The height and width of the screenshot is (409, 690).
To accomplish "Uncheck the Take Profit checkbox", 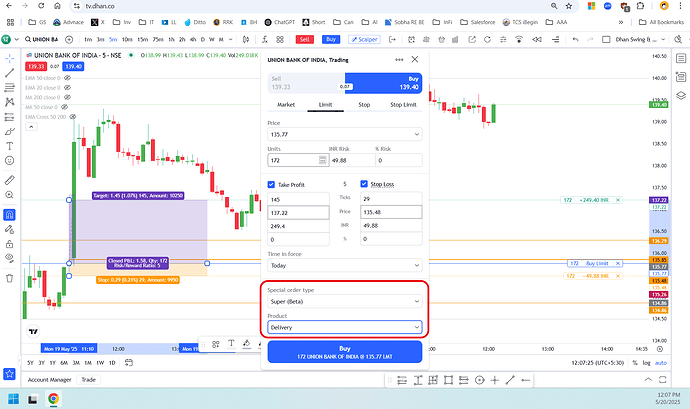I will click(271, 184).
